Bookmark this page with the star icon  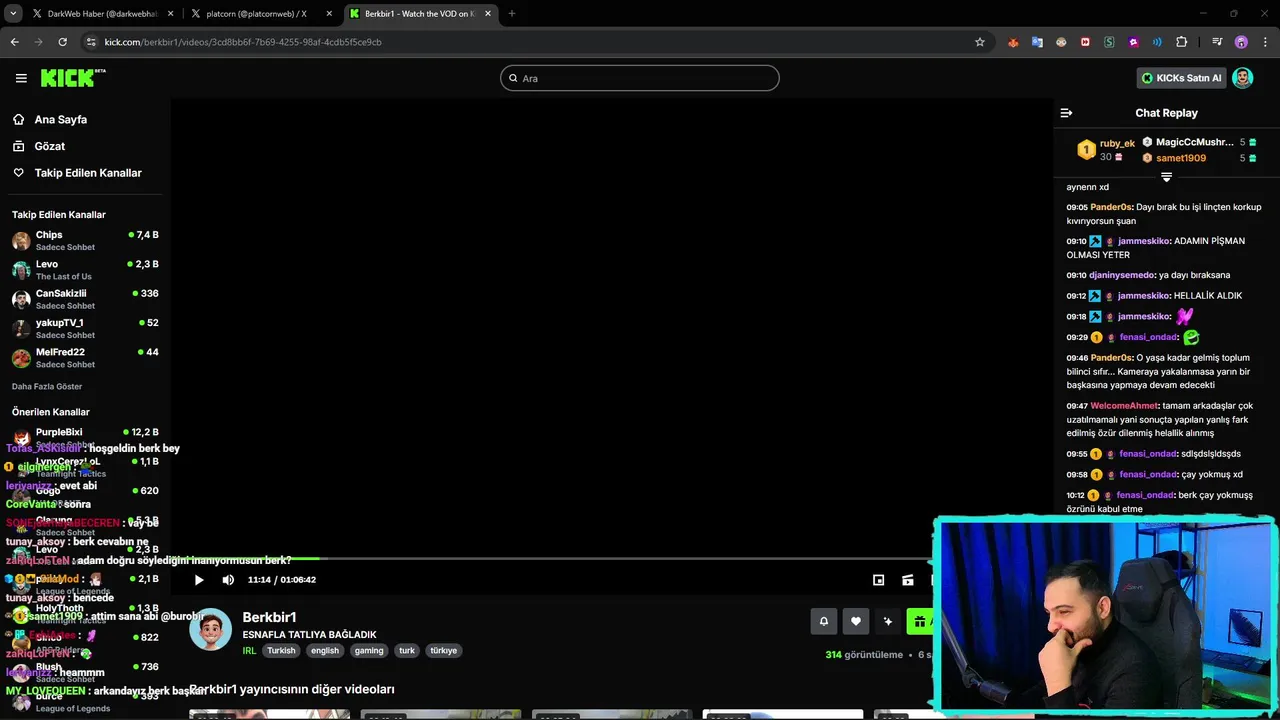pyautogui.click(x=980, y=42)
